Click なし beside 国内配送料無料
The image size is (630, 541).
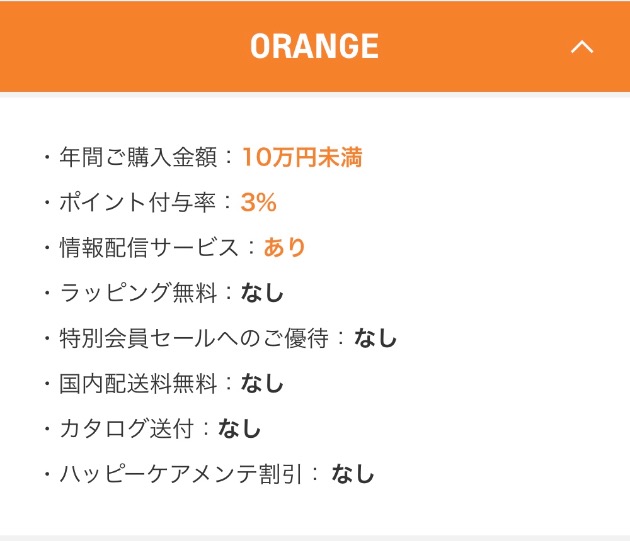[x=262, y=383]
